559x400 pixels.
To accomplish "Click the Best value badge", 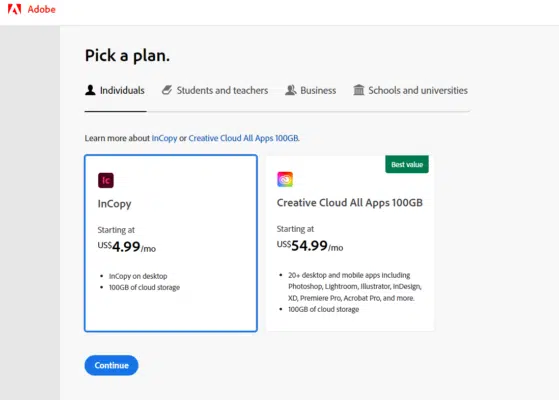I will pyautogui.click(x=407, y=164).
